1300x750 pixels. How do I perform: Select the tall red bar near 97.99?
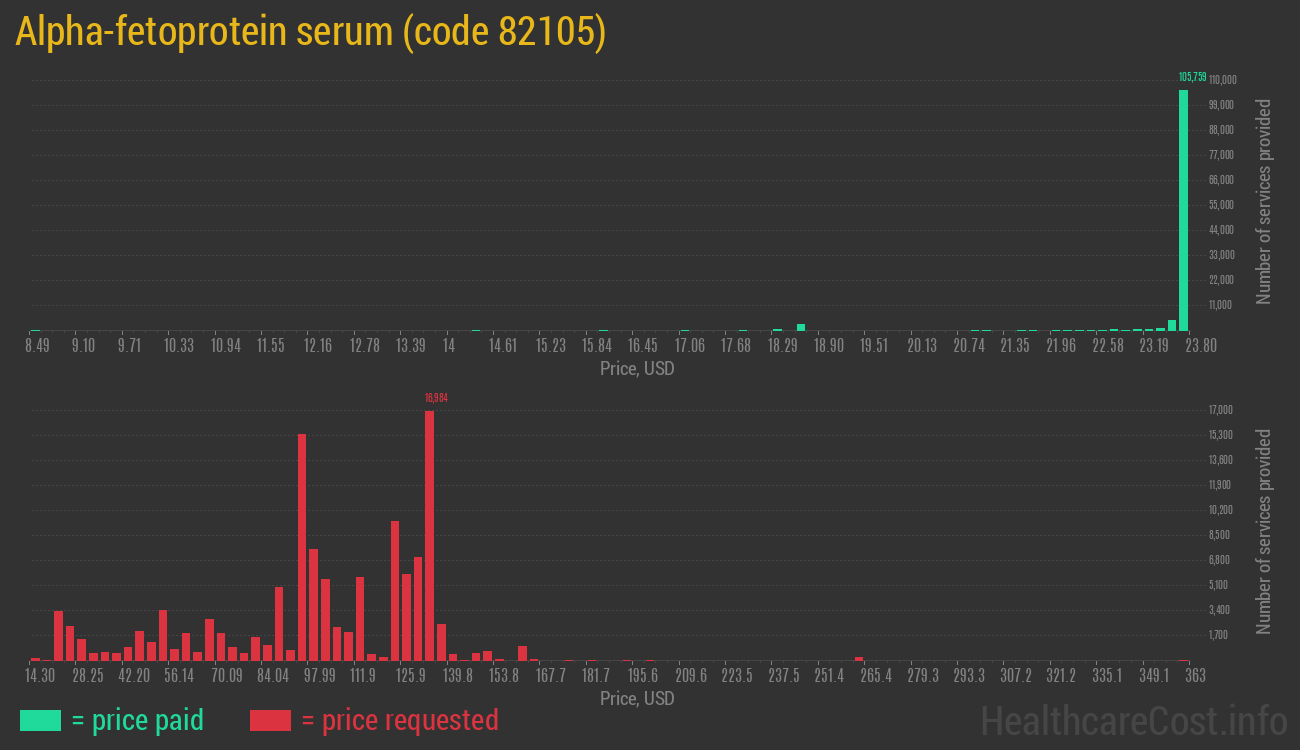(300, 545)
